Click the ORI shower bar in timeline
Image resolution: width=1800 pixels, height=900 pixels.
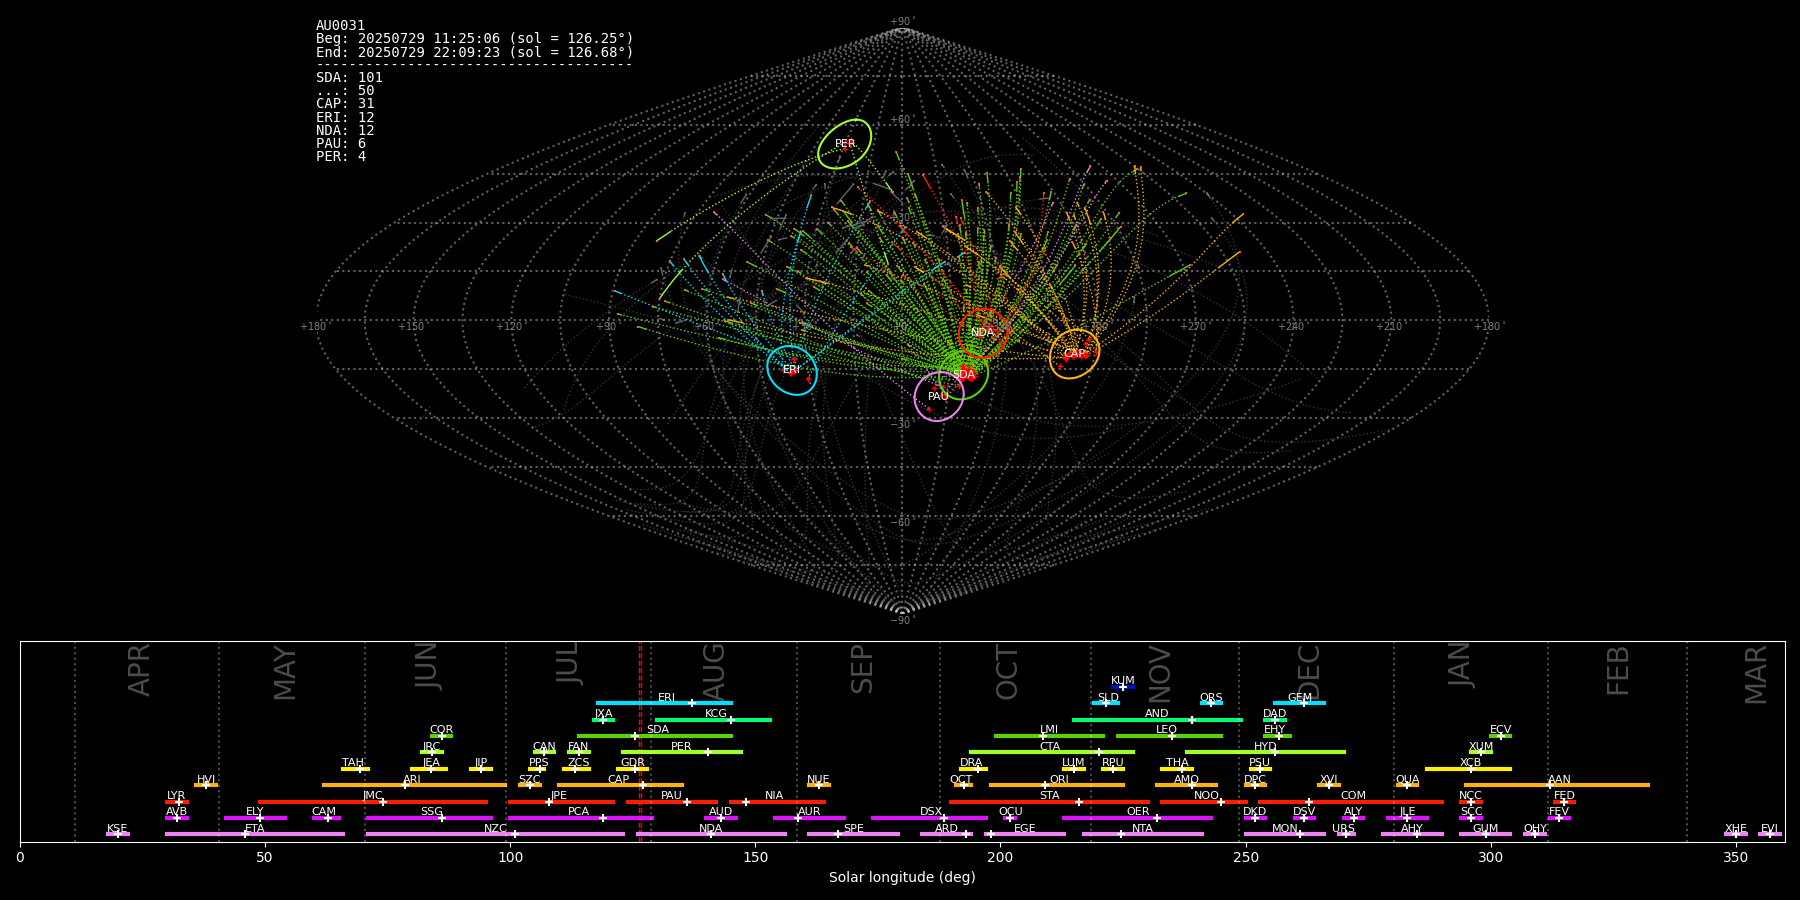click(x=1057, y=785)
